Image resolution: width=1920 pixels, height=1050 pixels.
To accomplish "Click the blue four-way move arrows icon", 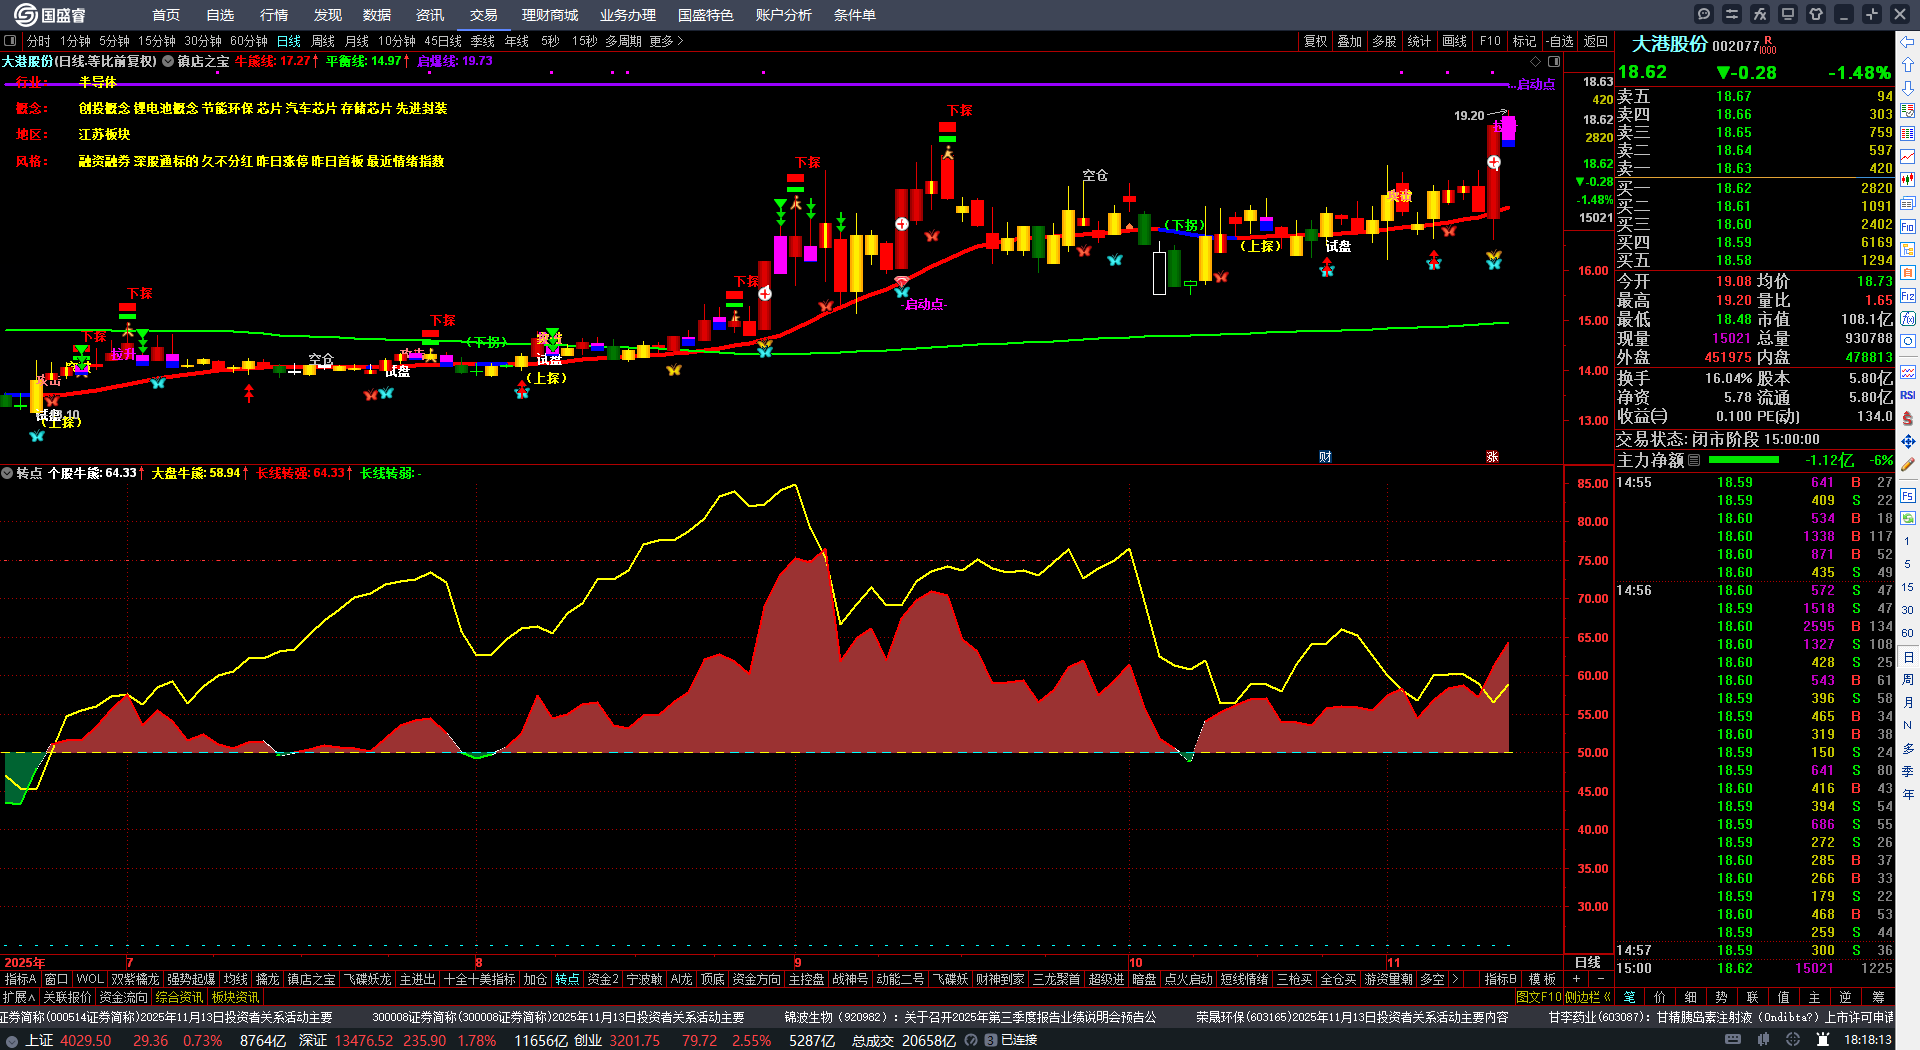I will click(x=1908, y=441).
